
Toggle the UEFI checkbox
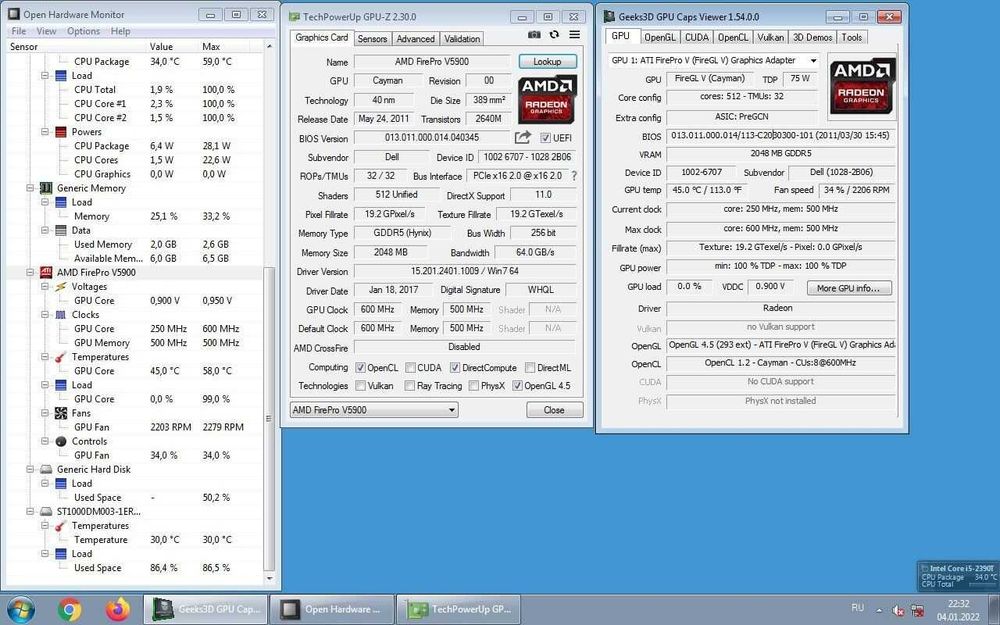point(545,138)
